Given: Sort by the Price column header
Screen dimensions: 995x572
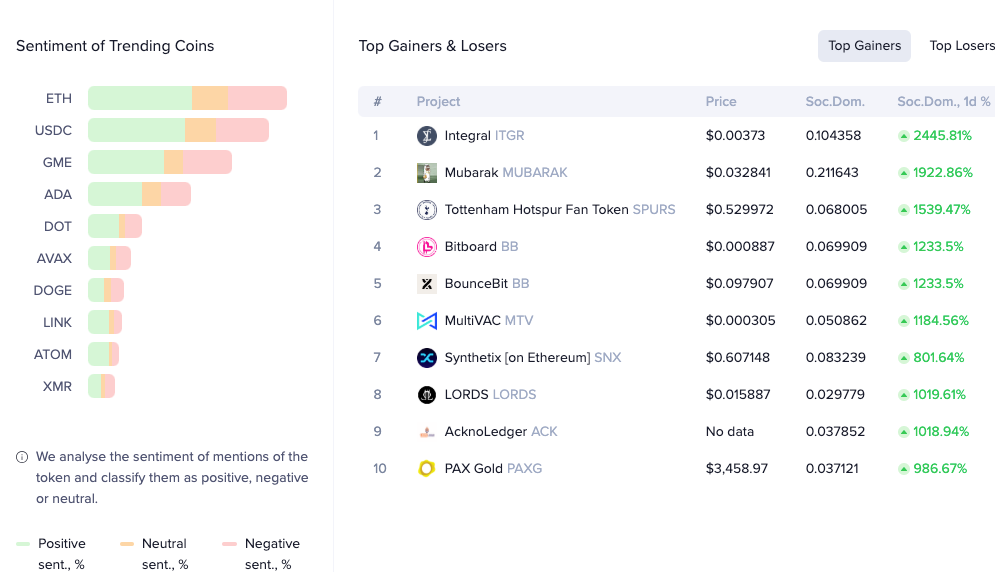Looking at the screenshot, I should click(x=721, y=102).
